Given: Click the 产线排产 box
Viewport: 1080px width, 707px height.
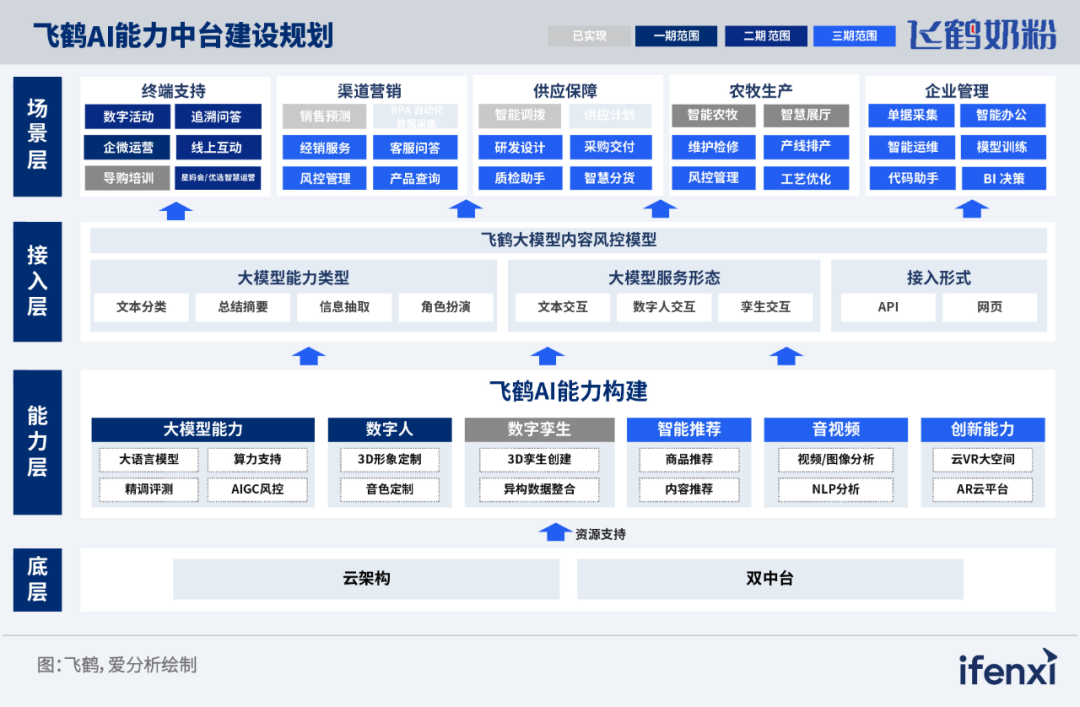Looking at the screenshot, I should pos(806,147).
